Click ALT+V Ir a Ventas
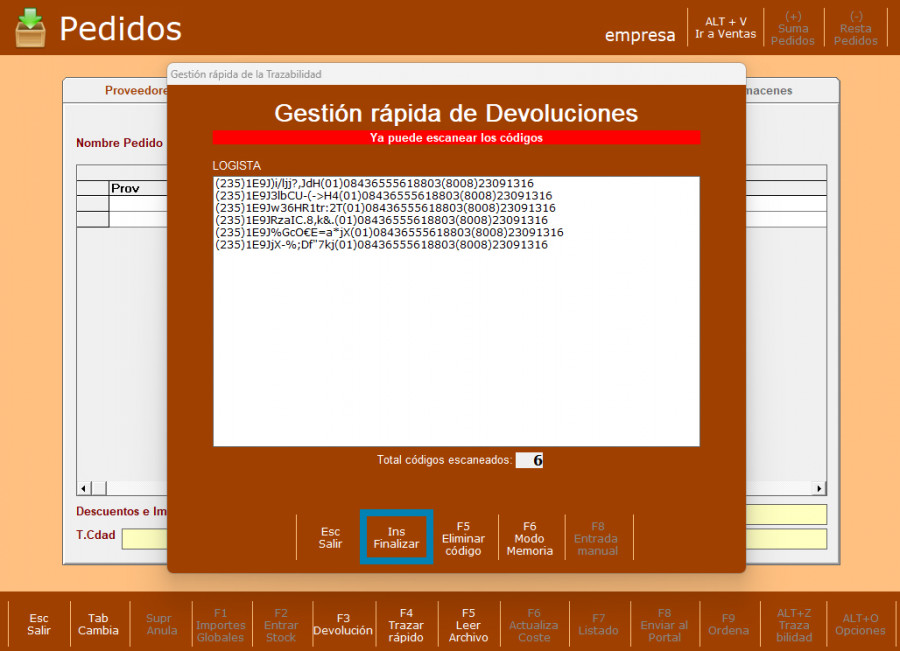 725,27
